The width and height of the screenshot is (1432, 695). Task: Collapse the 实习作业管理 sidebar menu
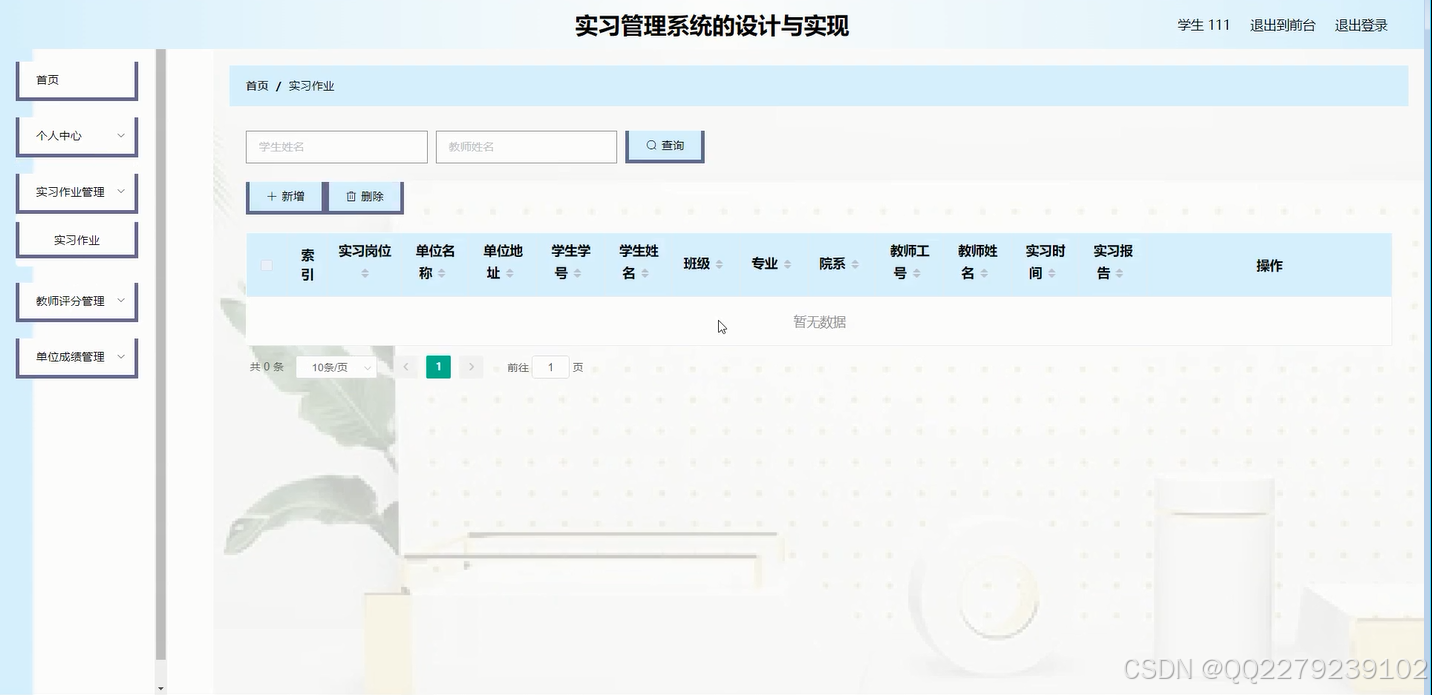point(77,191)
